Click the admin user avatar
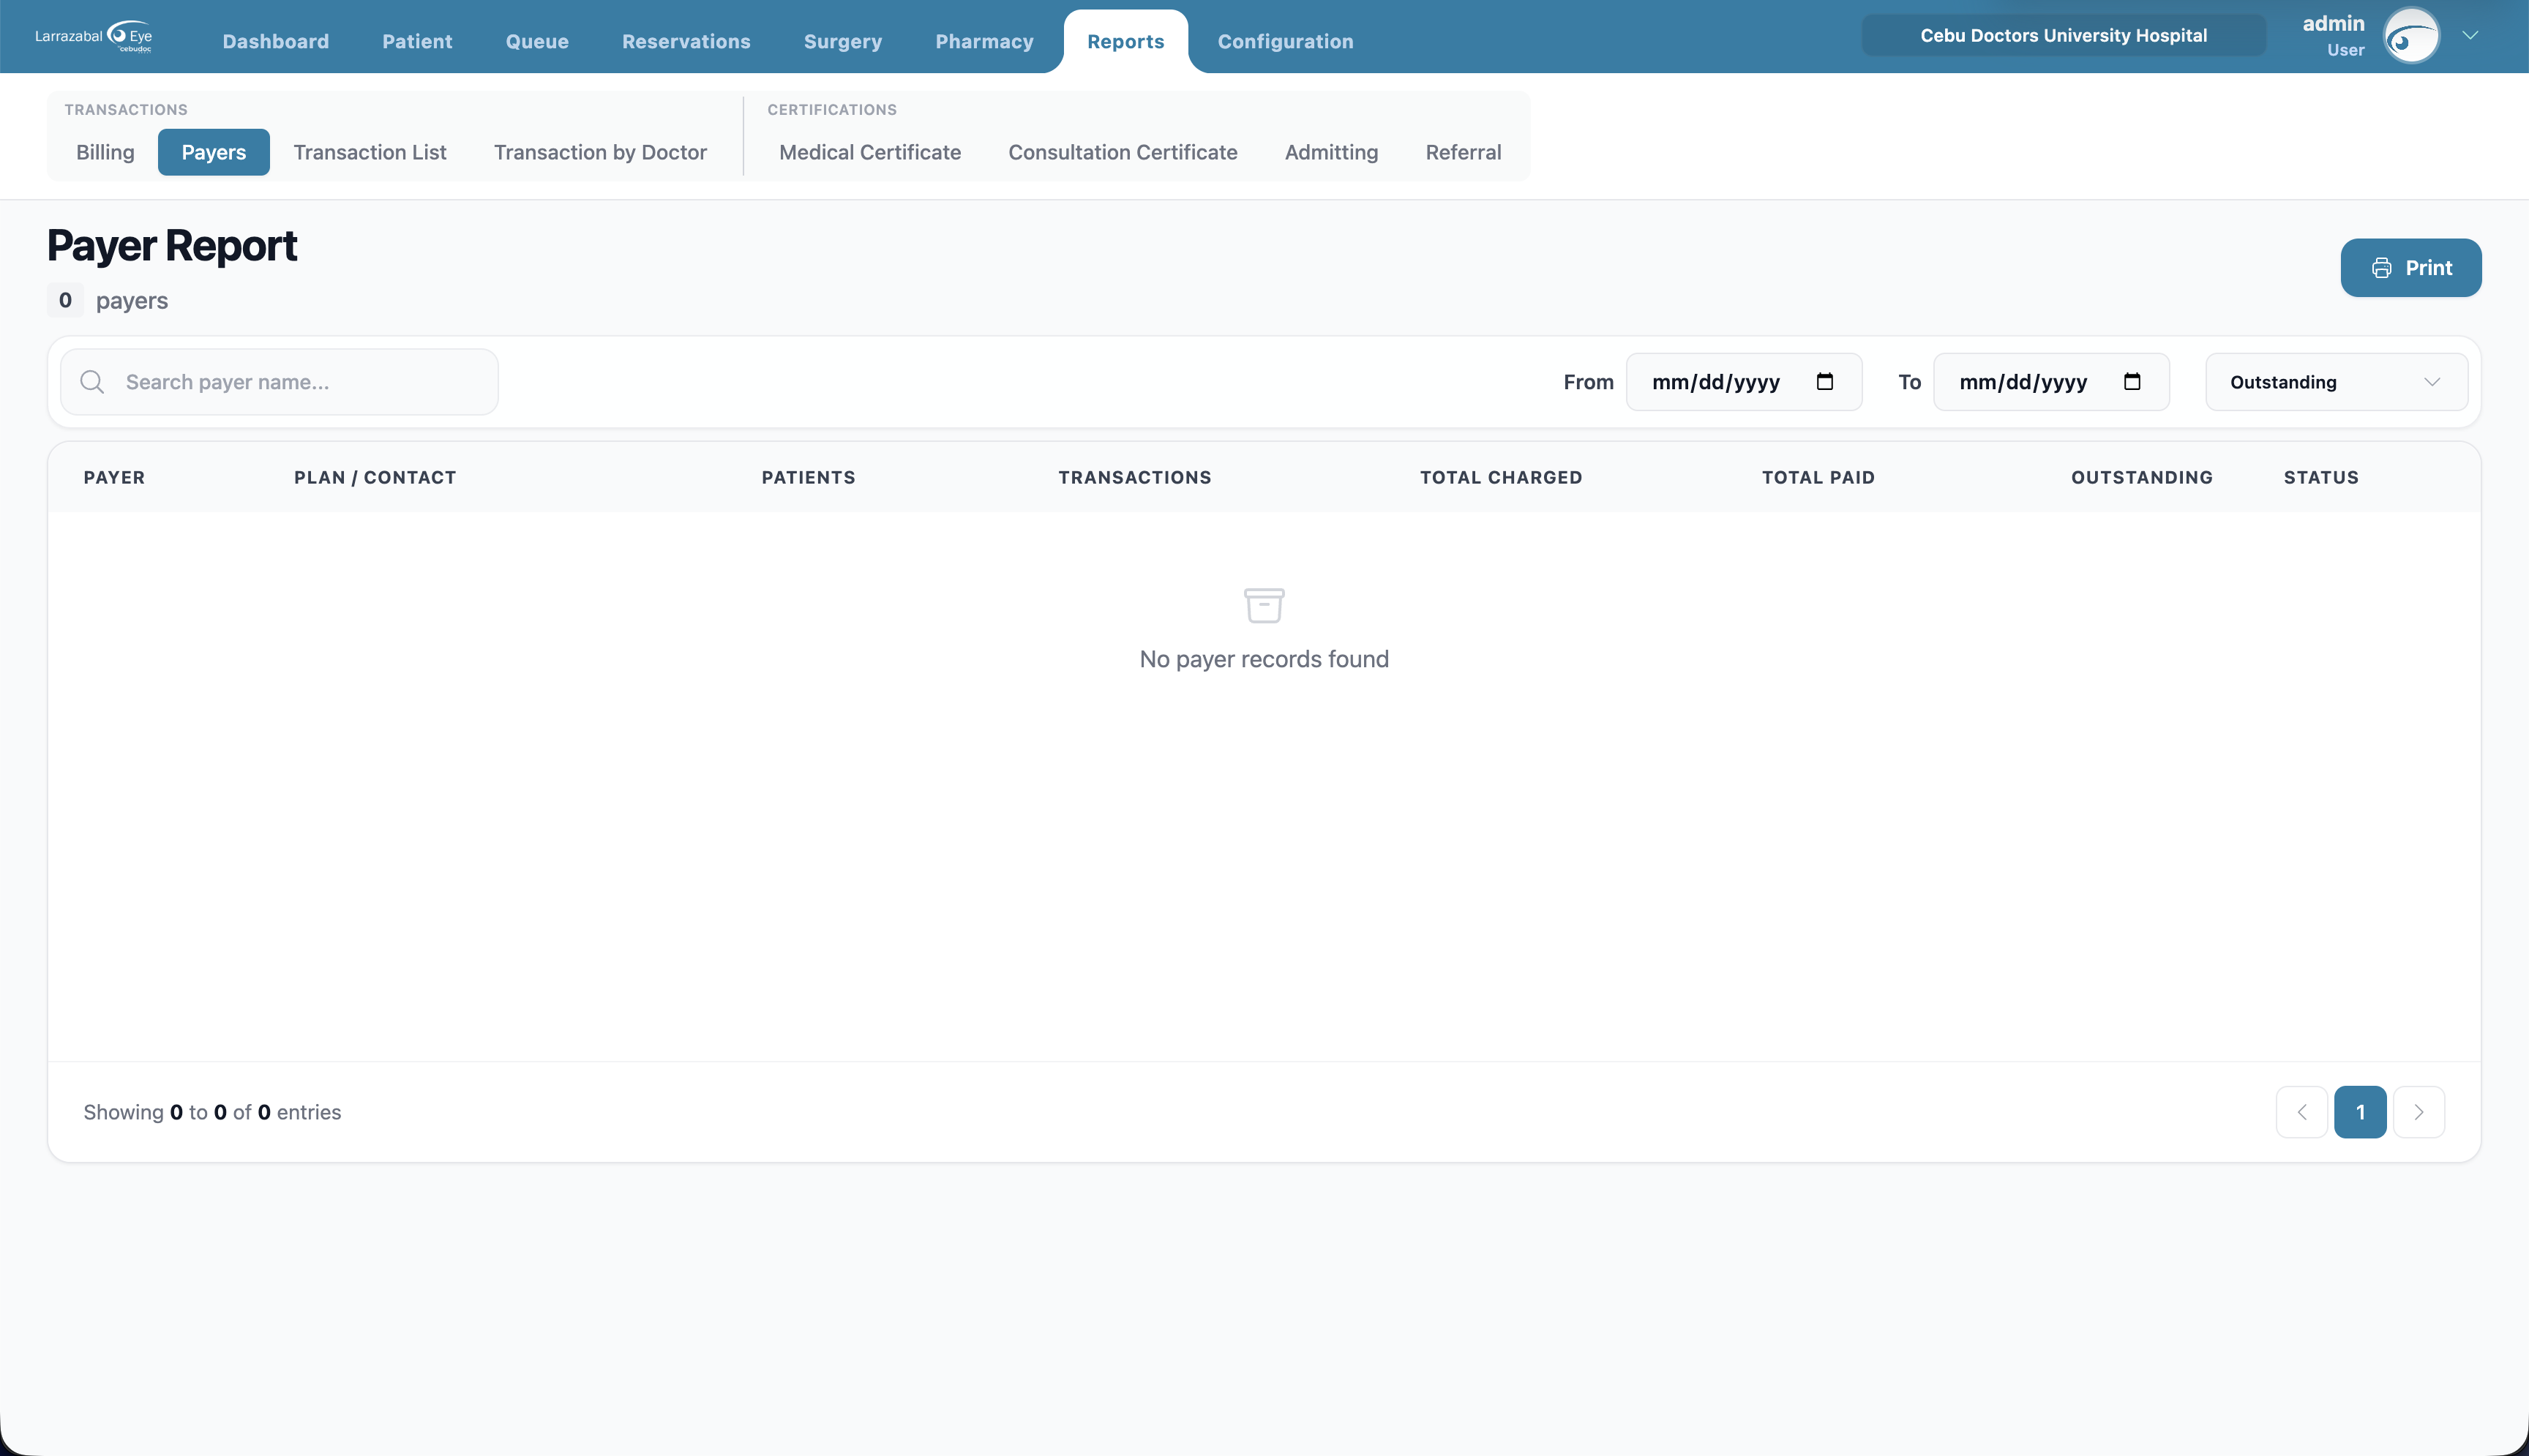Viewport: 2529px width, 1456px height. coord(2411,36)
